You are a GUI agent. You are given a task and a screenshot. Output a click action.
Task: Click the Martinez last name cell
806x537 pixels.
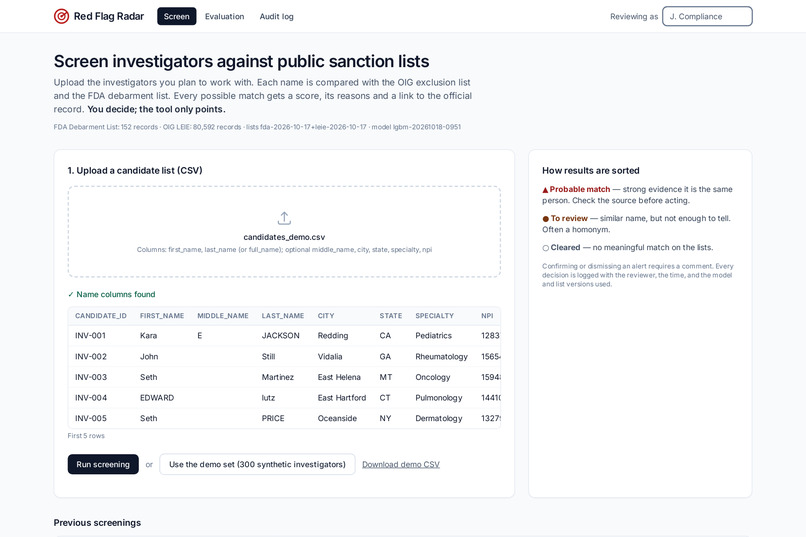(x=278, y=377)
